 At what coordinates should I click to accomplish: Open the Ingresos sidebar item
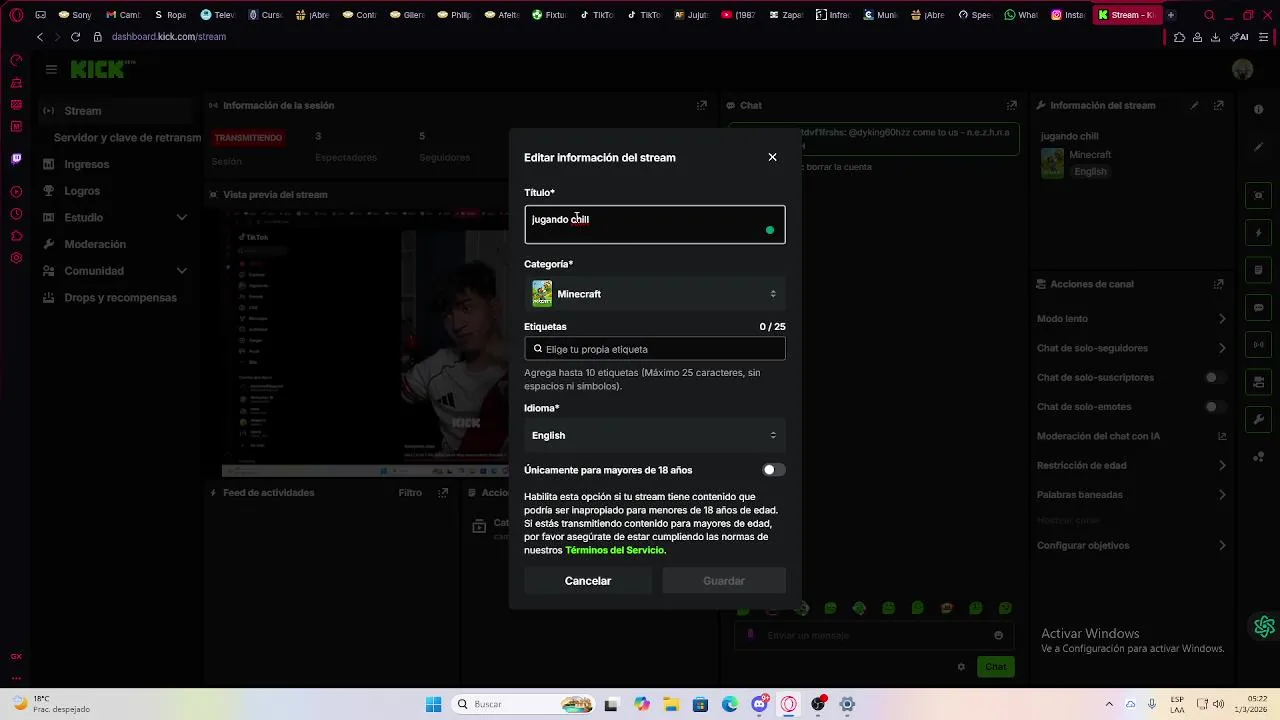(x=87, y=164)
